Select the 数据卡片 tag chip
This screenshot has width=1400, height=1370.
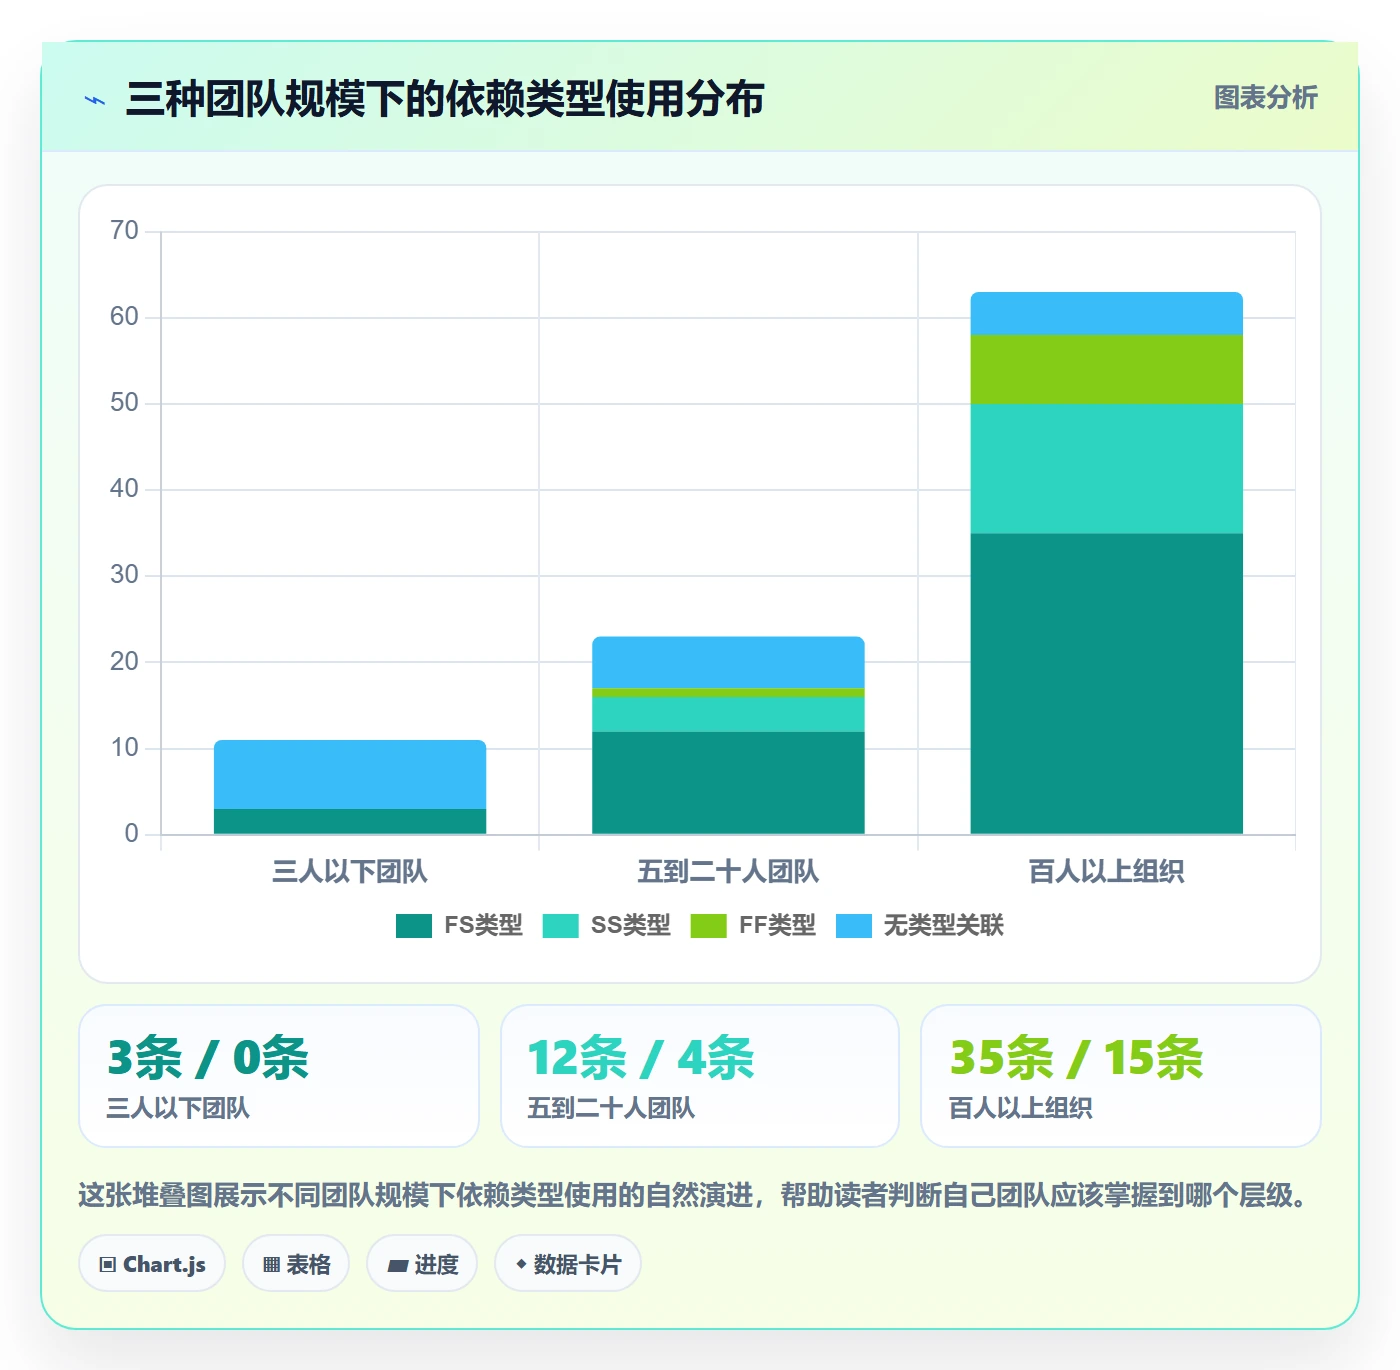click(x=568, y=1264)
